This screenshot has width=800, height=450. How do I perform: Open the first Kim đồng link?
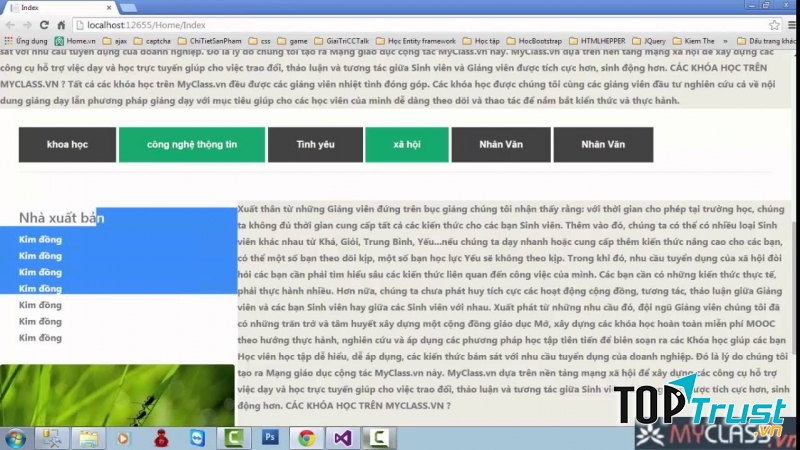(x=40, y=239)
